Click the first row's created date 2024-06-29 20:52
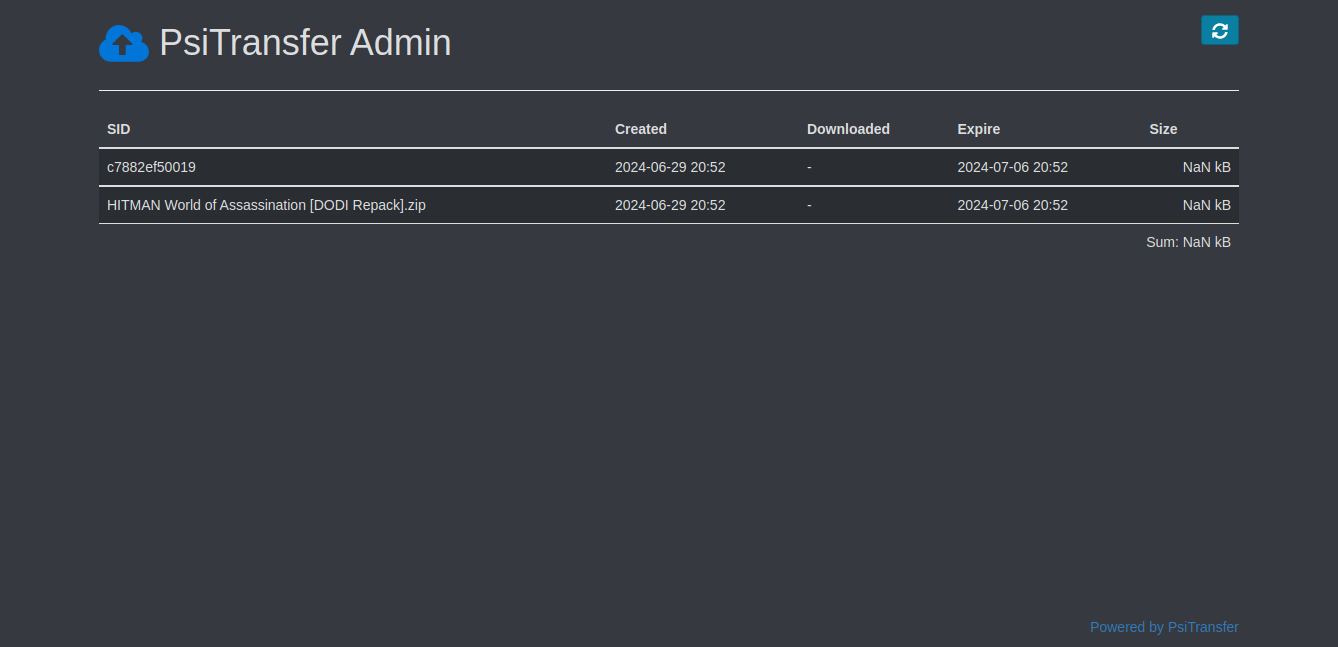 click(x=670, y=167)
